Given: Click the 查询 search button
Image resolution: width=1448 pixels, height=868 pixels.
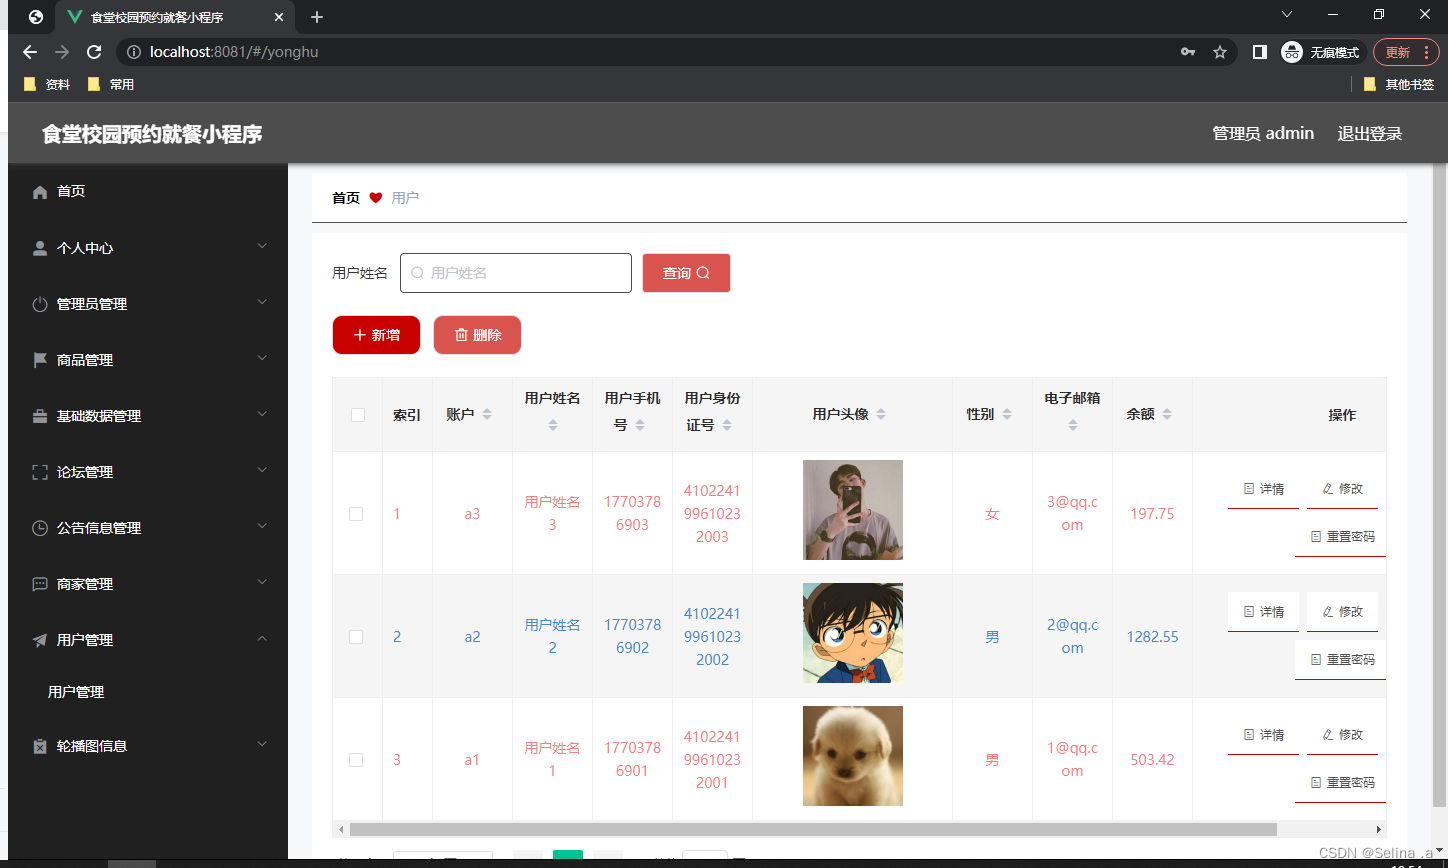Looking at the screenshot, I should pos(686,273).
